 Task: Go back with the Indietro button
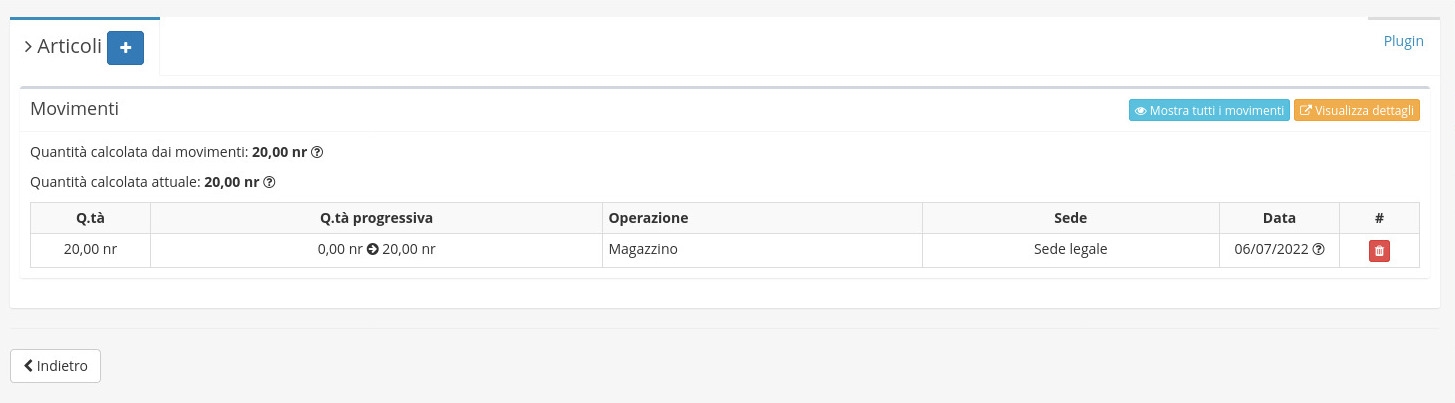(x=56, y=366)
